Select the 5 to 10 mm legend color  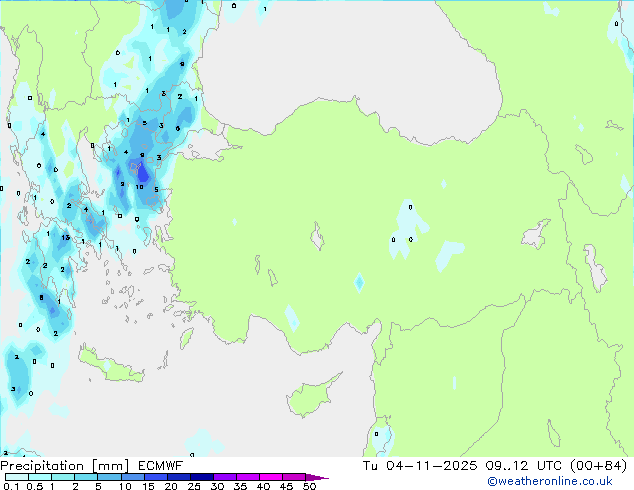point(109,477)
